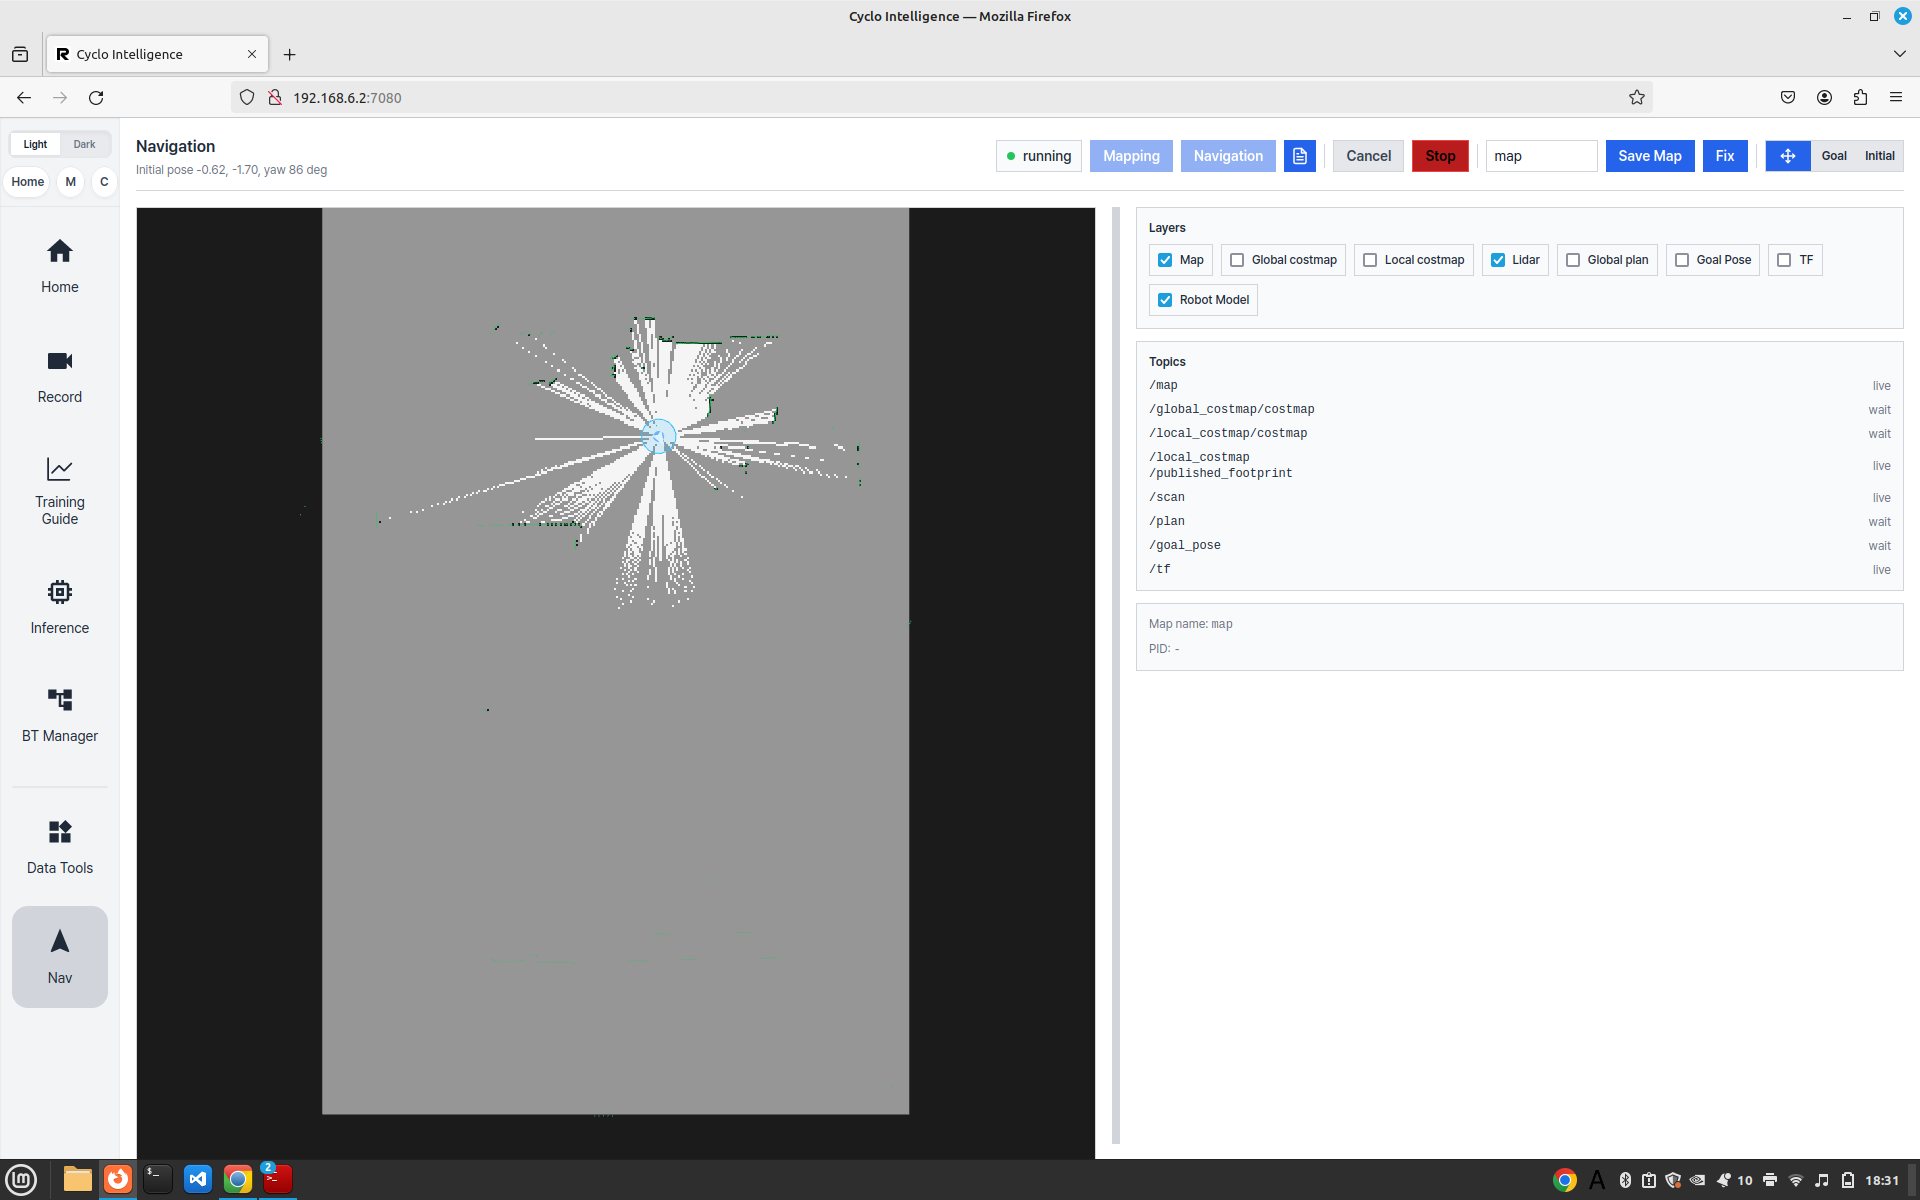
Task: Open the Training Guide chart icon
Action: click(x=60, y=468)
